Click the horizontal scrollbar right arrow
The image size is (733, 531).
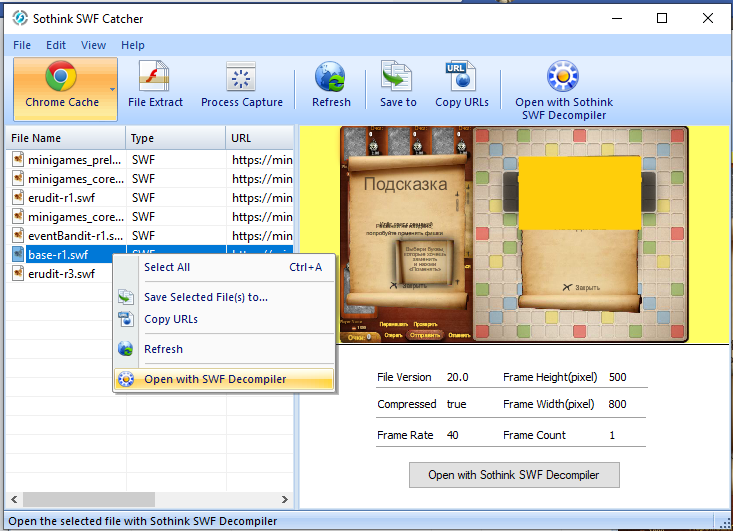(x=285, y=499)
